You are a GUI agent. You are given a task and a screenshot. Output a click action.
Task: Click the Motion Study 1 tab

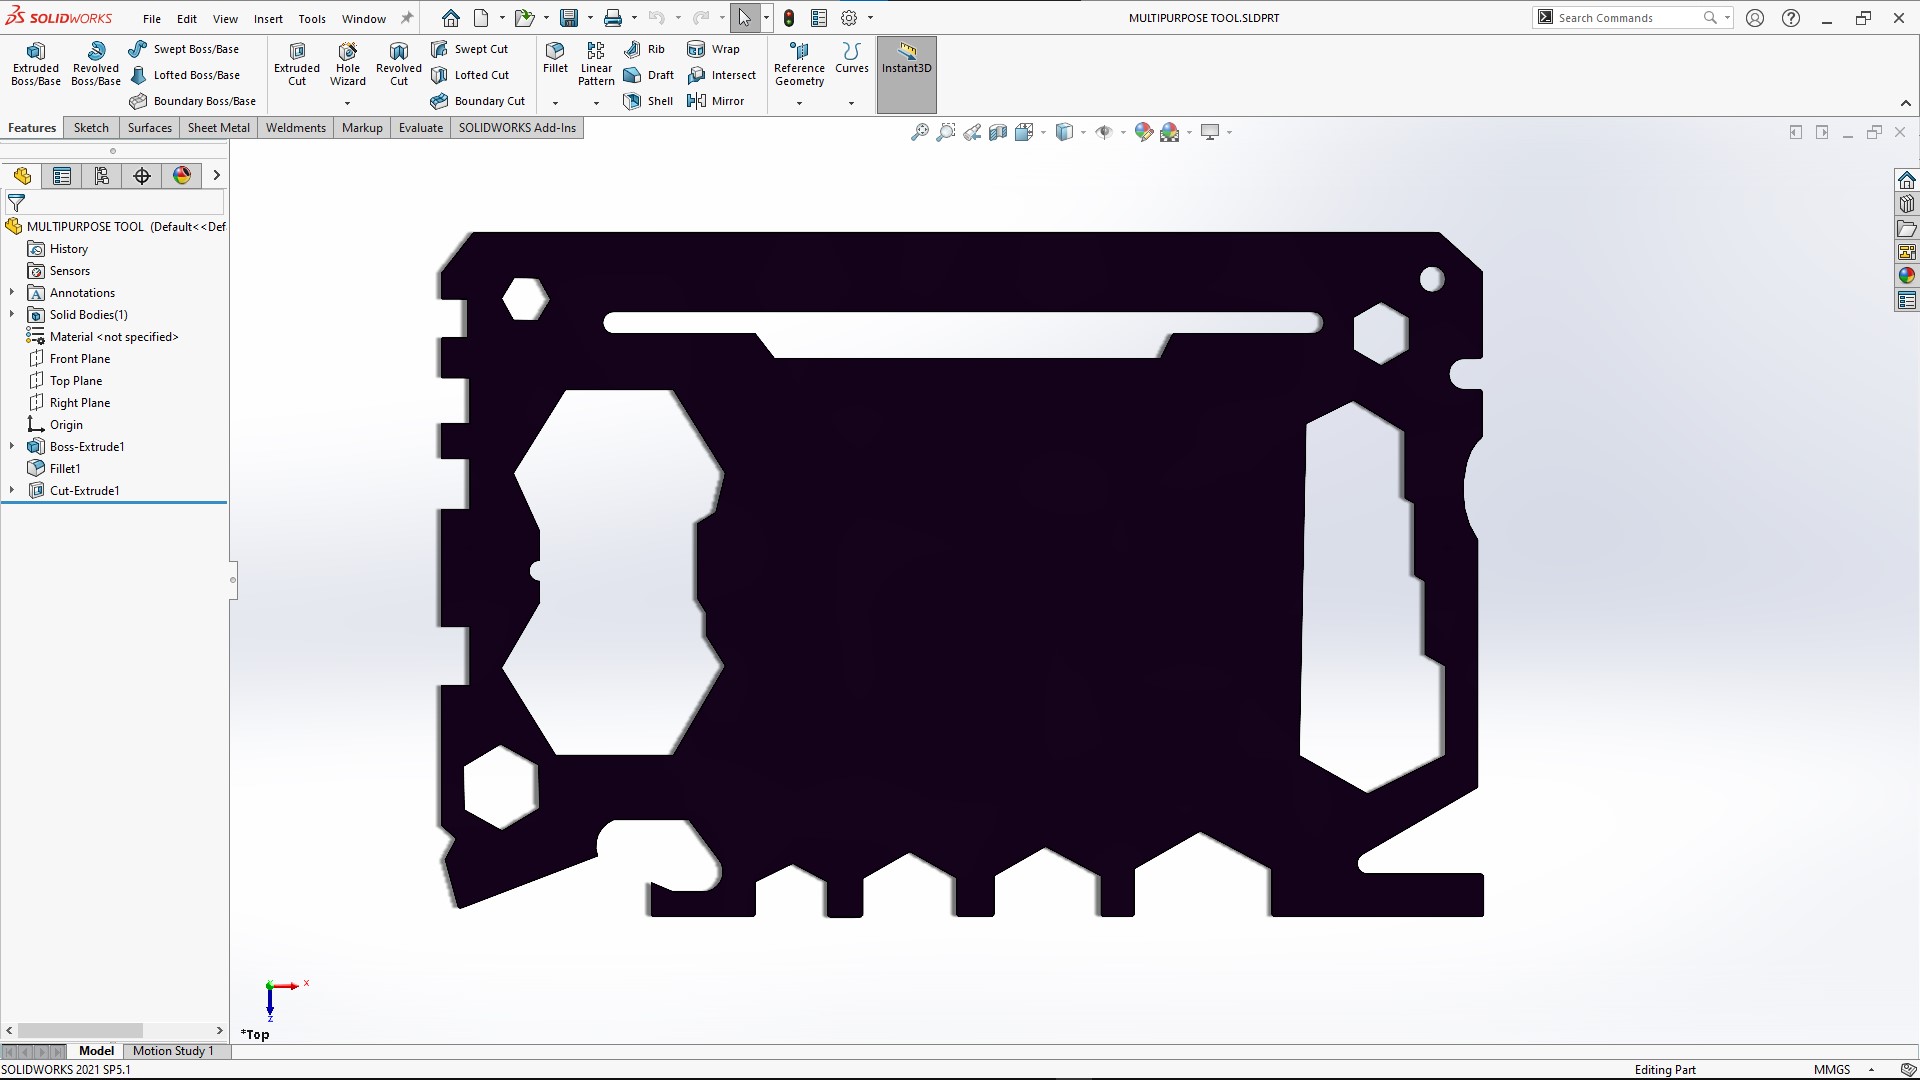pos(173,1051)
